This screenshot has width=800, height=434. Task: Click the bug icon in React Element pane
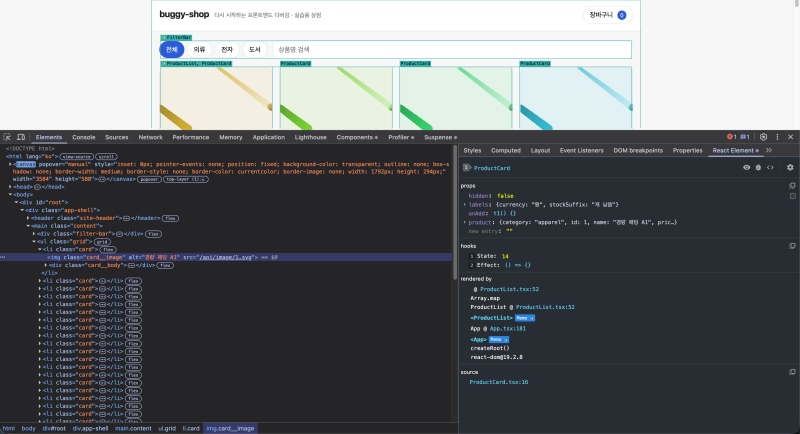click(x=758, y=167)
